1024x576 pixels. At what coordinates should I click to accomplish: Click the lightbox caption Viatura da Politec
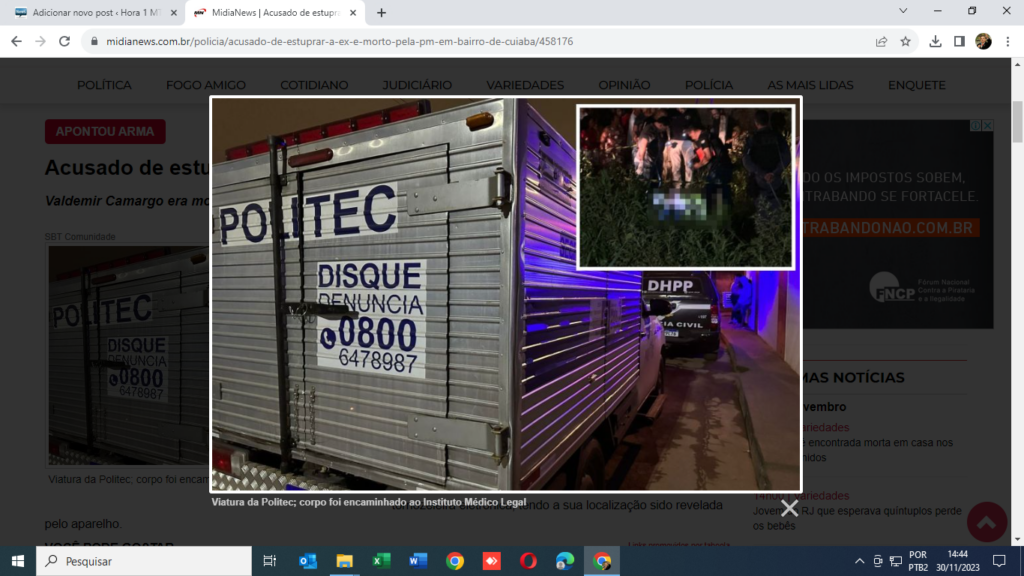(368, 502)
